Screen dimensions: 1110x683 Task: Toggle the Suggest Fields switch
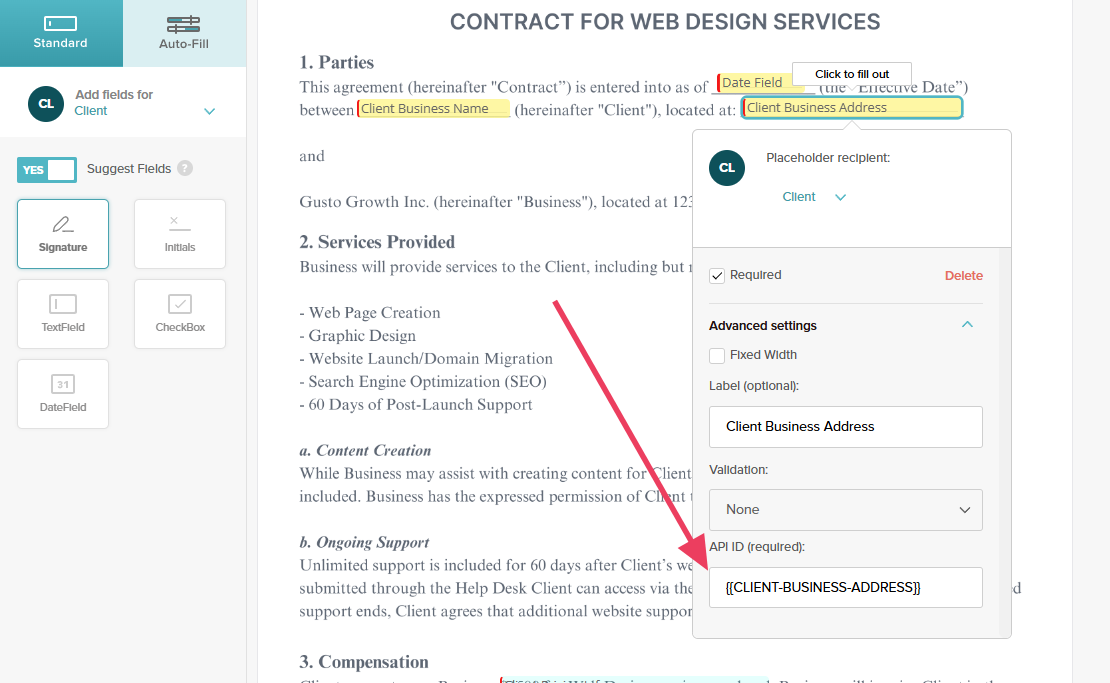tap(47, 170)
